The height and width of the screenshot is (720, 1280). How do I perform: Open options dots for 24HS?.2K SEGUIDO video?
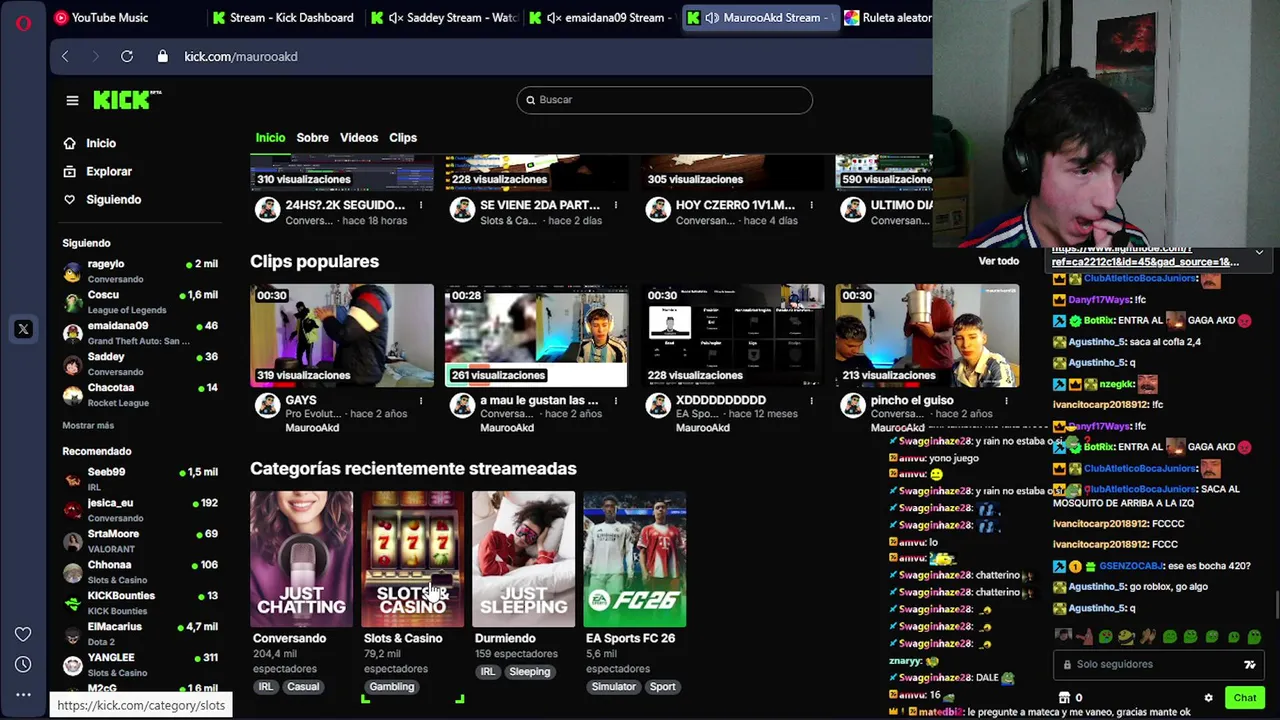[x=421, y=205]
